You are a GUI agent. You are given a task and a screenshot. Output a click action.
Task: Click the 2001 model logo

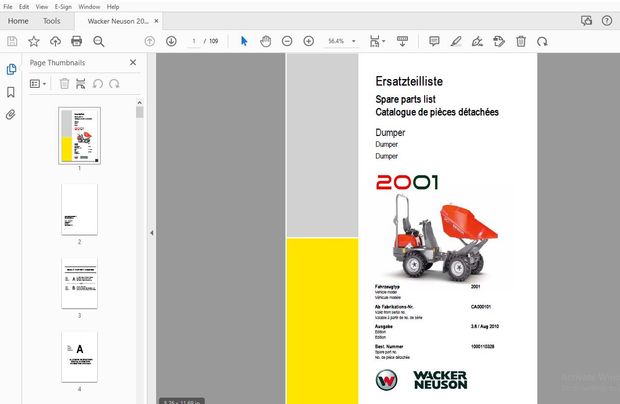pos(407,182)
